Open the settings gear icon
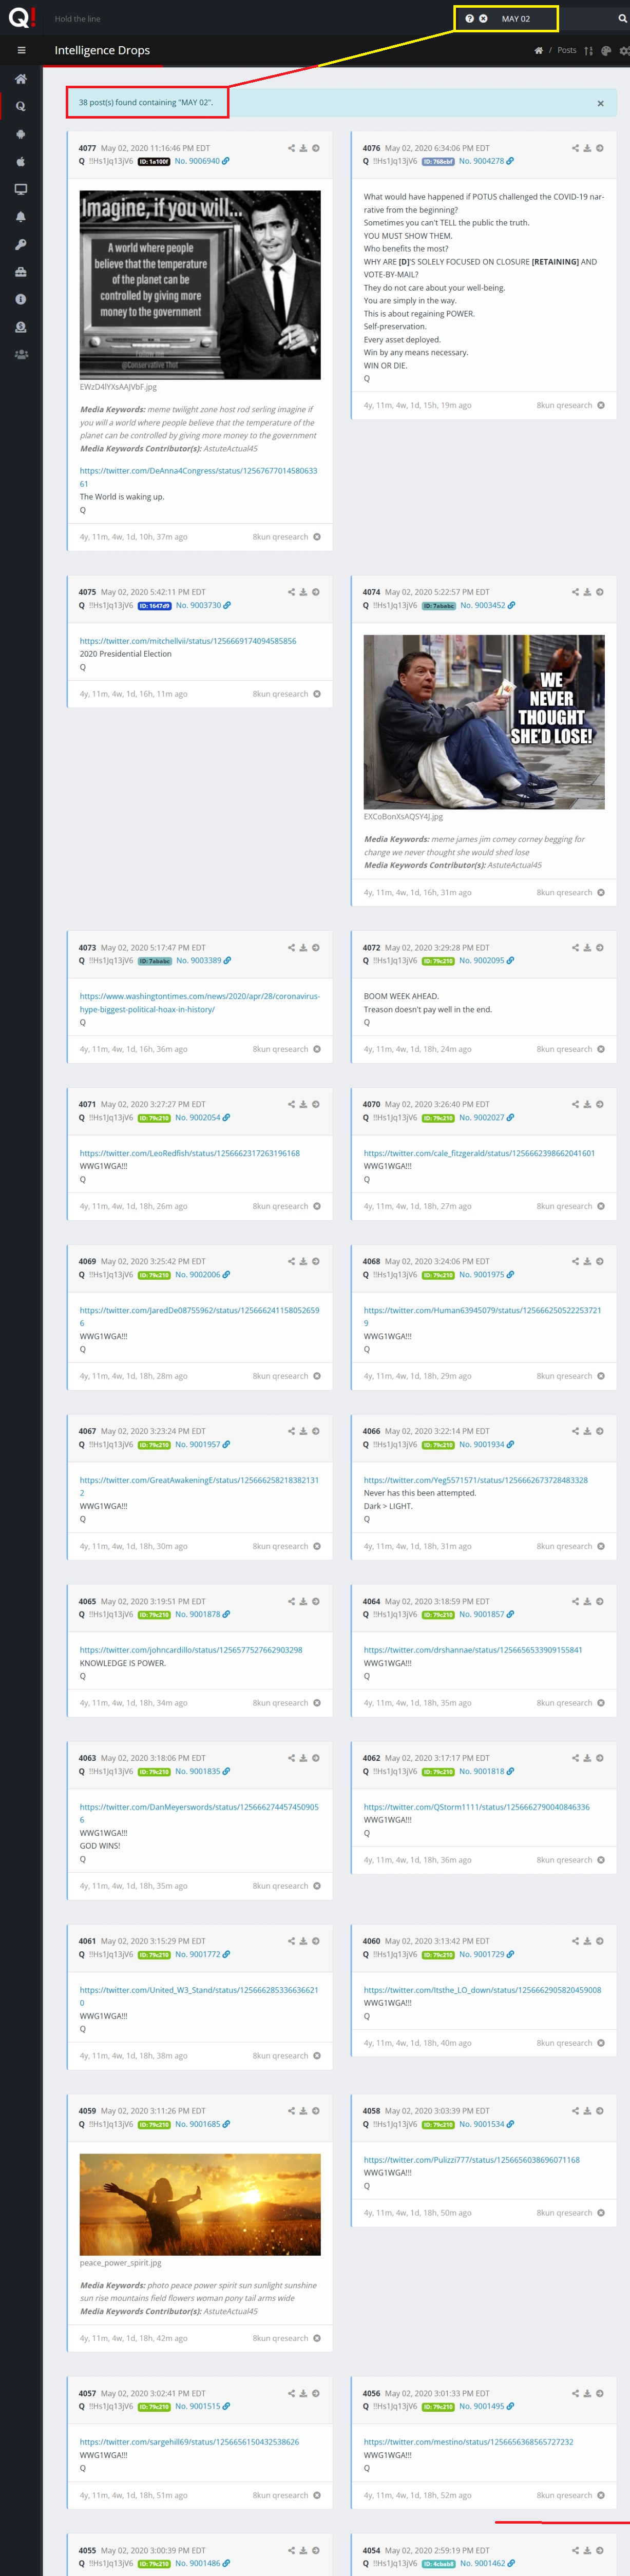Image resolution: width=630 pixels, height=2576 pixels. coord(624,50)
